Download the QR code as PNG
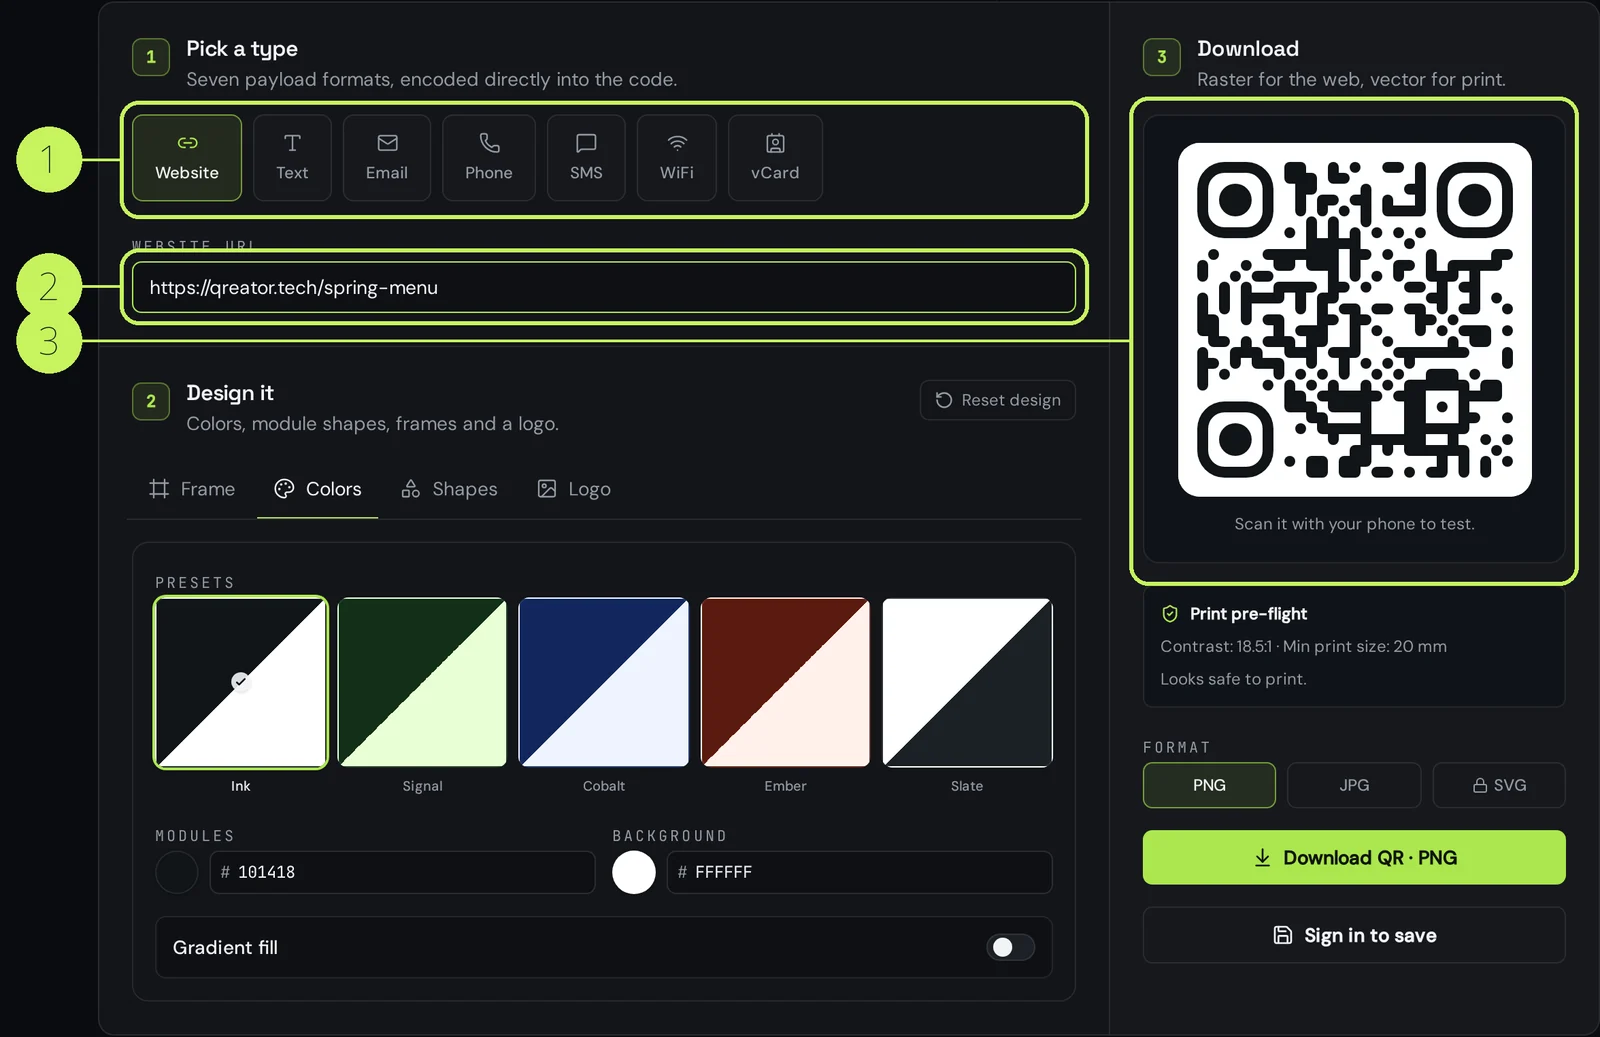This screenshot has width=1600, height=1037. coord(1354,858)
